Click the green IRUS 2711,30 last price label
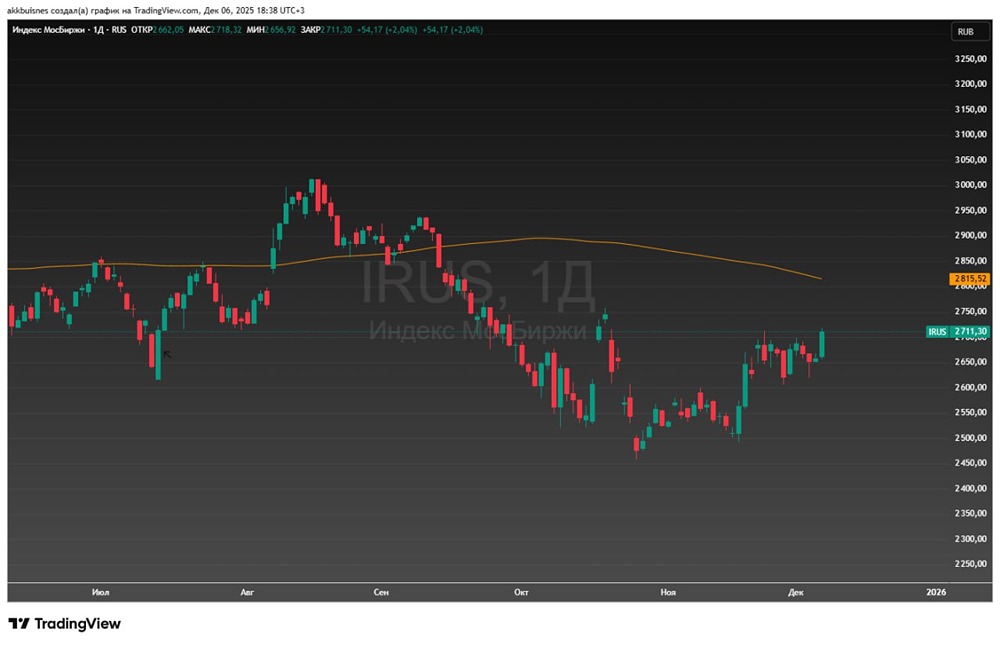The width and height of the screenshot is (1000, 645). coord(958,332)
